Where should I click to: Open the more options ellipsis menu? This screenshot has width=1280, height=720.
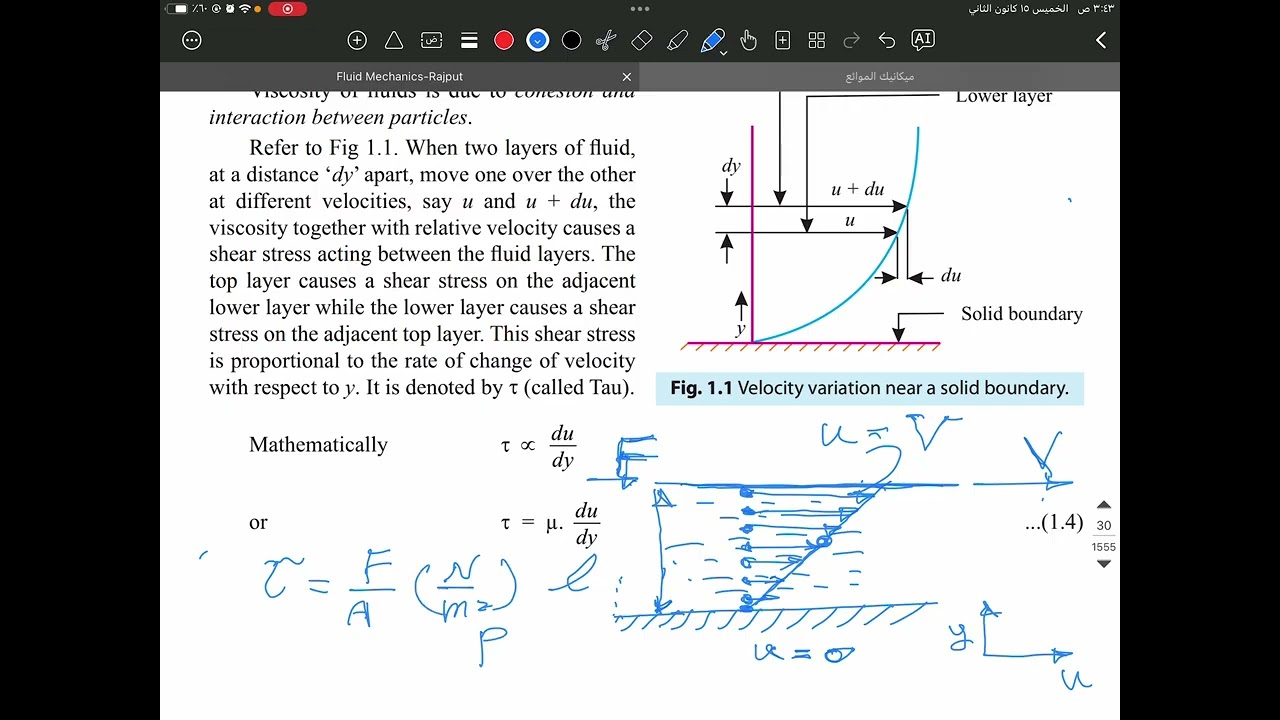(x=192, y=40)
